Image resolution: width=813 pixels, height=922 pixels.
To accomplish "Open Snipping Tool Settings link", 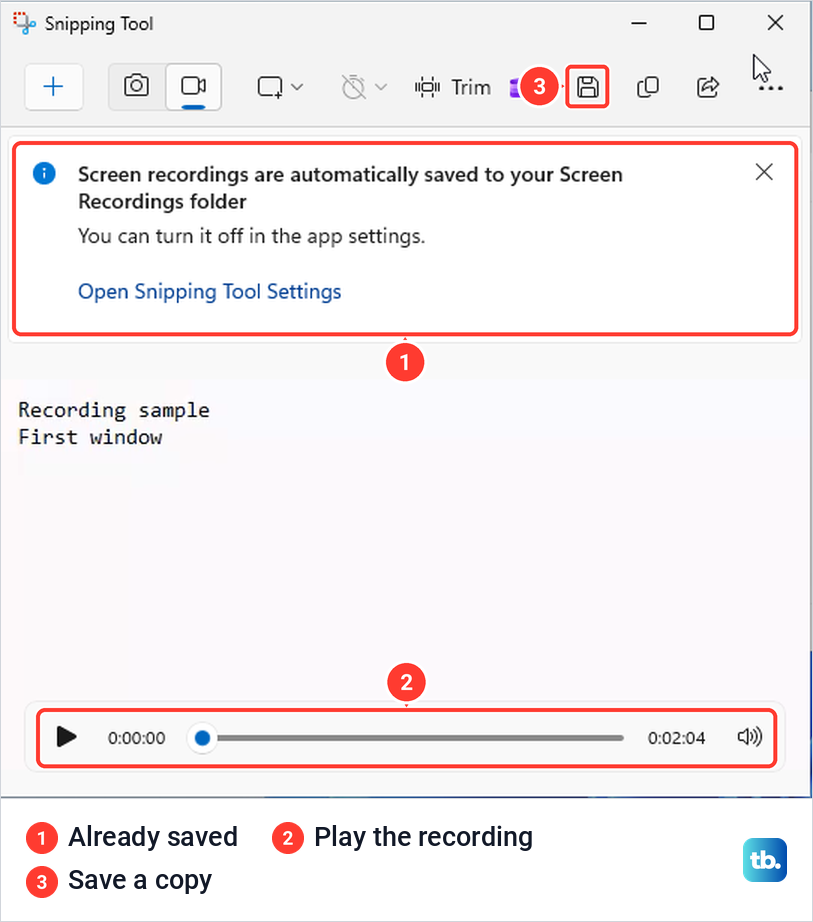I will (x=210, y=292).
